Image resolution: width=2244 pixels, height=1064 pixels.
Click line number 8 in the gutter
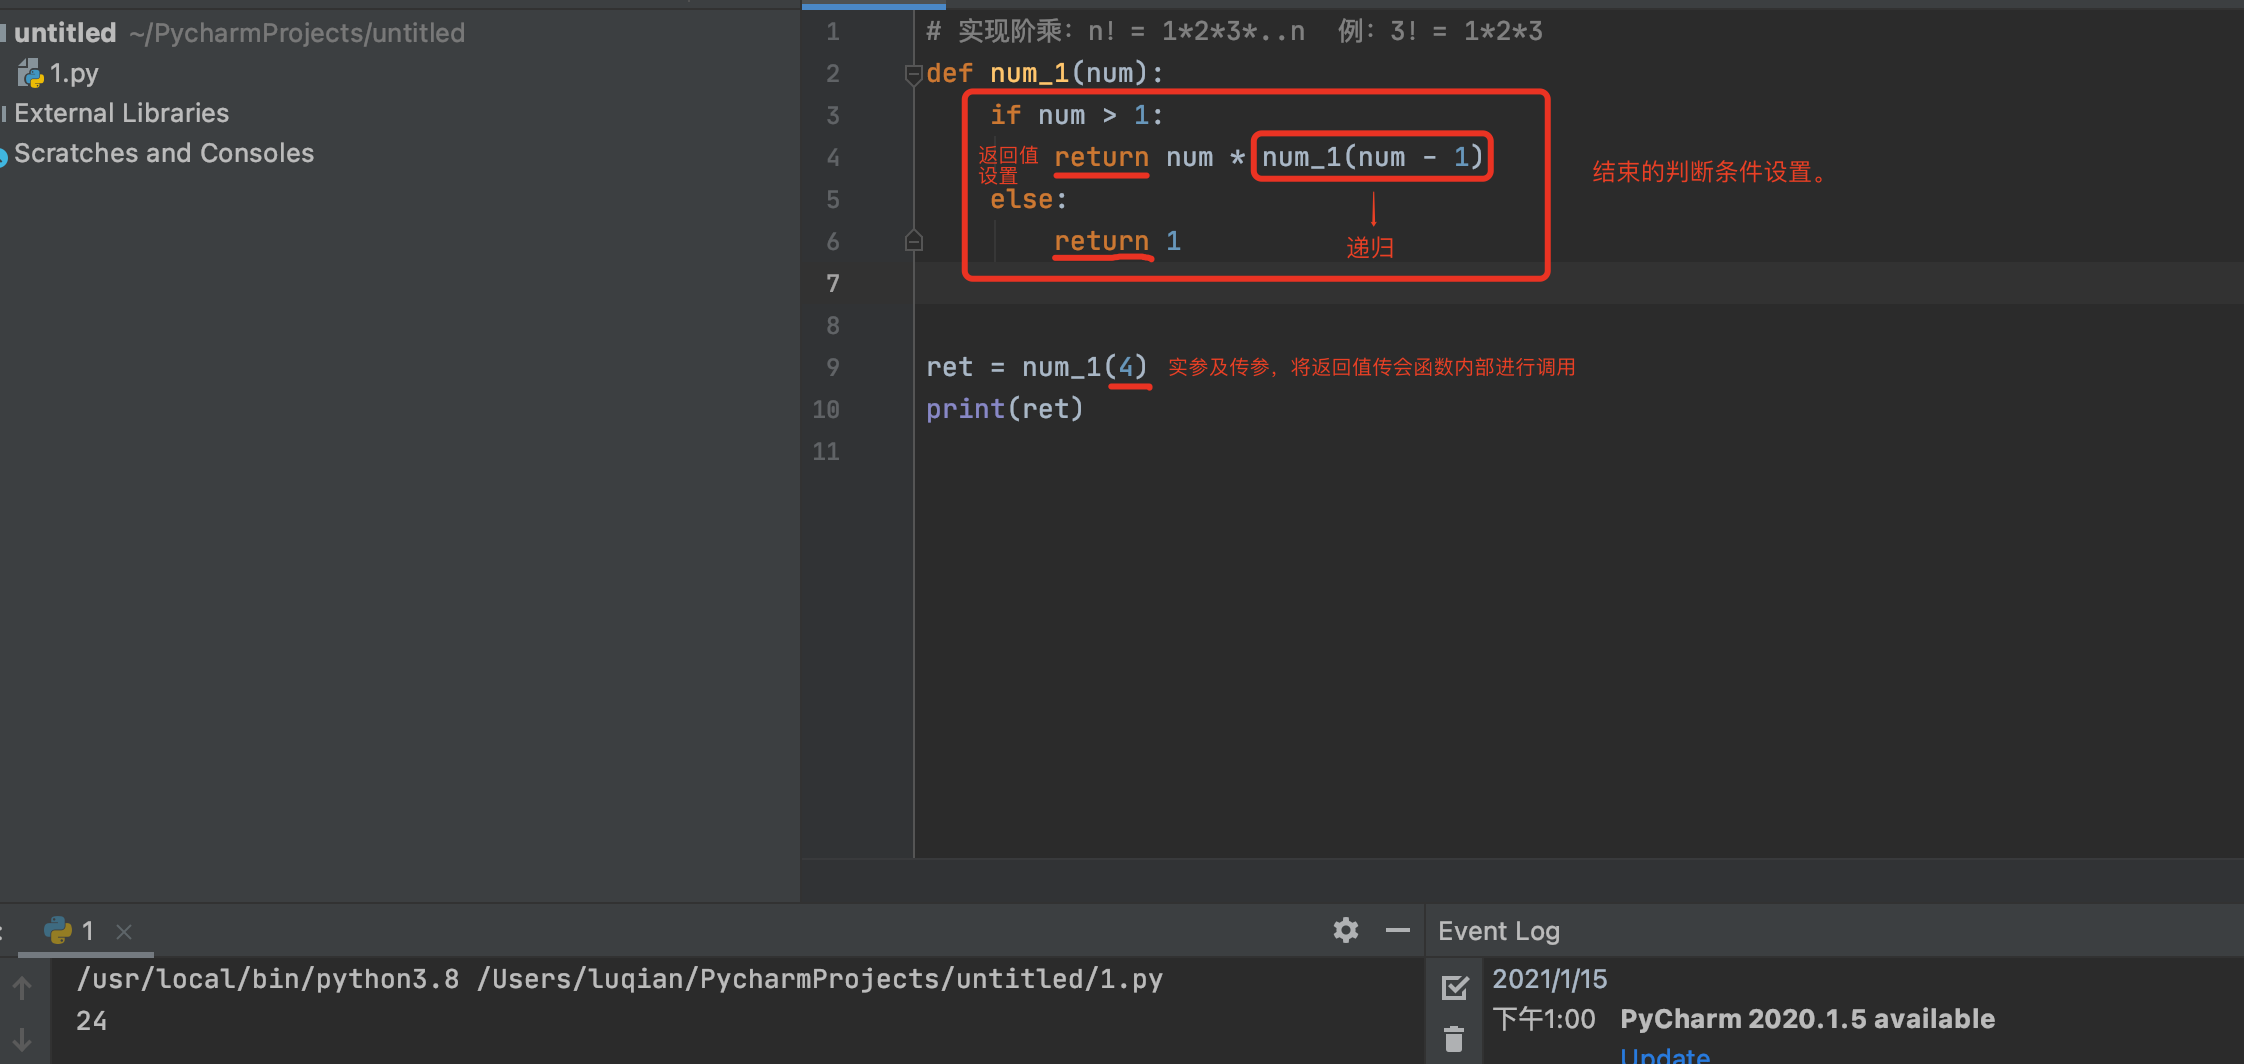click(832, 325)
